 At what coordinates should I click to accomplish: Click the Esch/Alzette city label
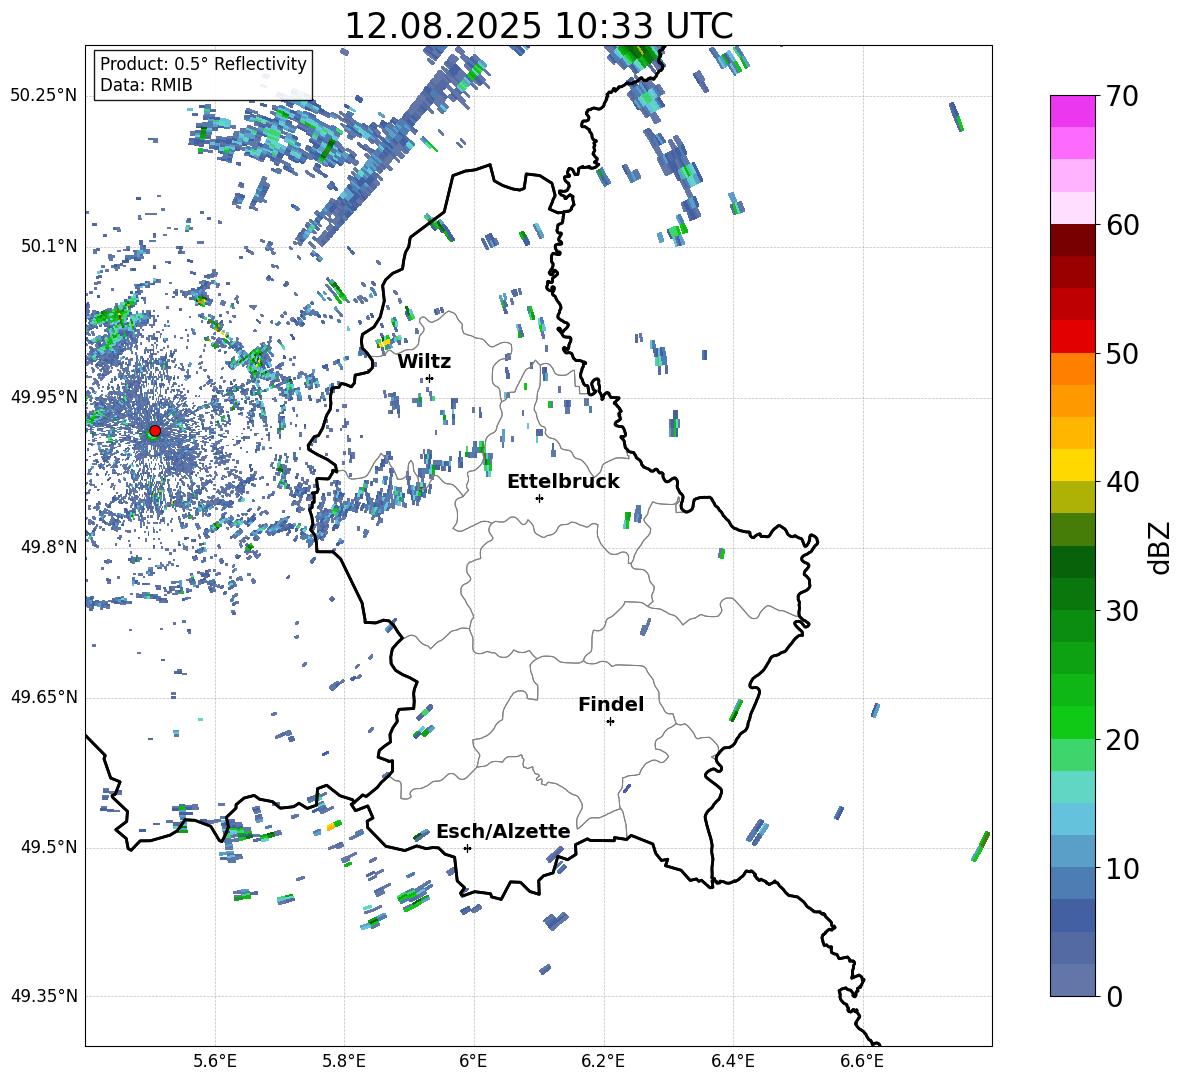click(503, 831)
